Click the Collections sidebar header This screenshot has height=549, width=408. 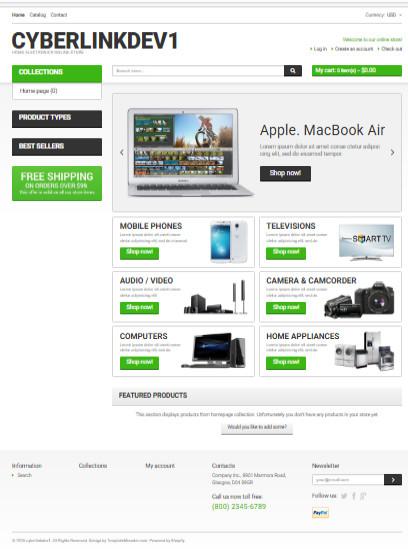[x=57, y=73]
